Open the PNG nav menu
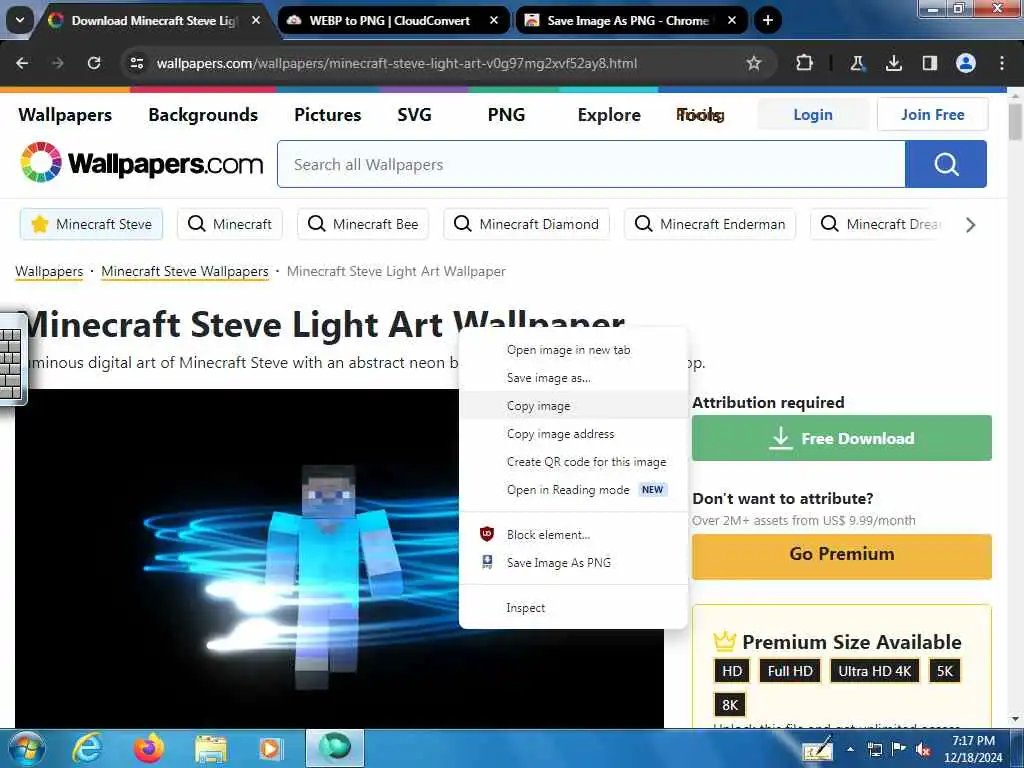The height and width of the screenshot is (768, 1024). 506,115
